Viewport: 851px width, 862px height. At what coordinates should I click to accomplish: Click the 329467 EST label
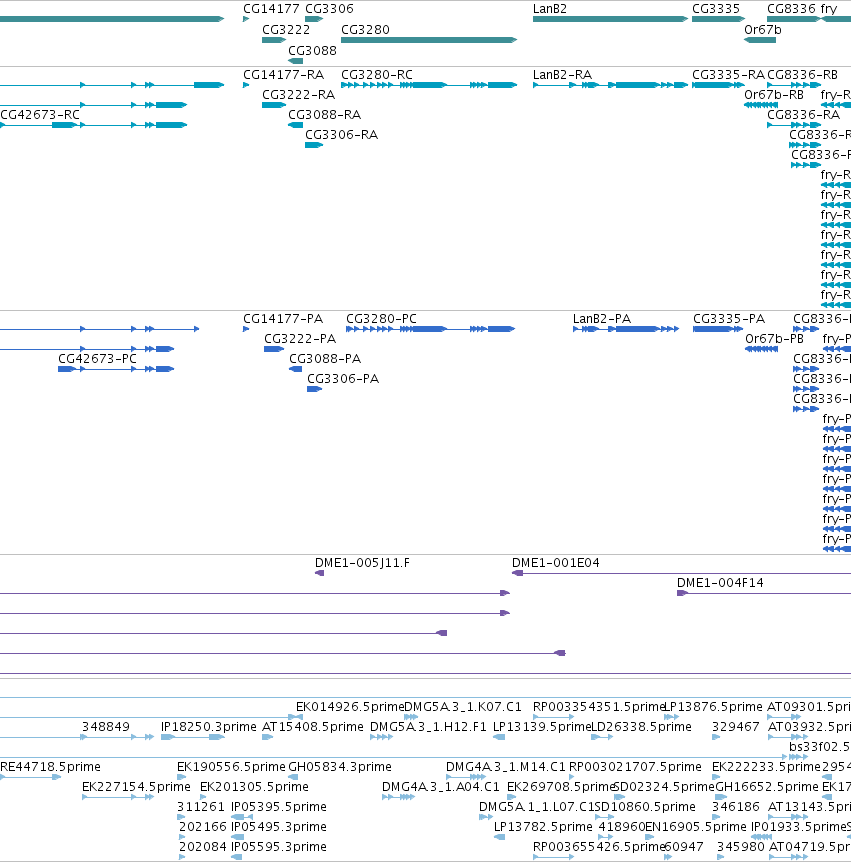[736, 727]
